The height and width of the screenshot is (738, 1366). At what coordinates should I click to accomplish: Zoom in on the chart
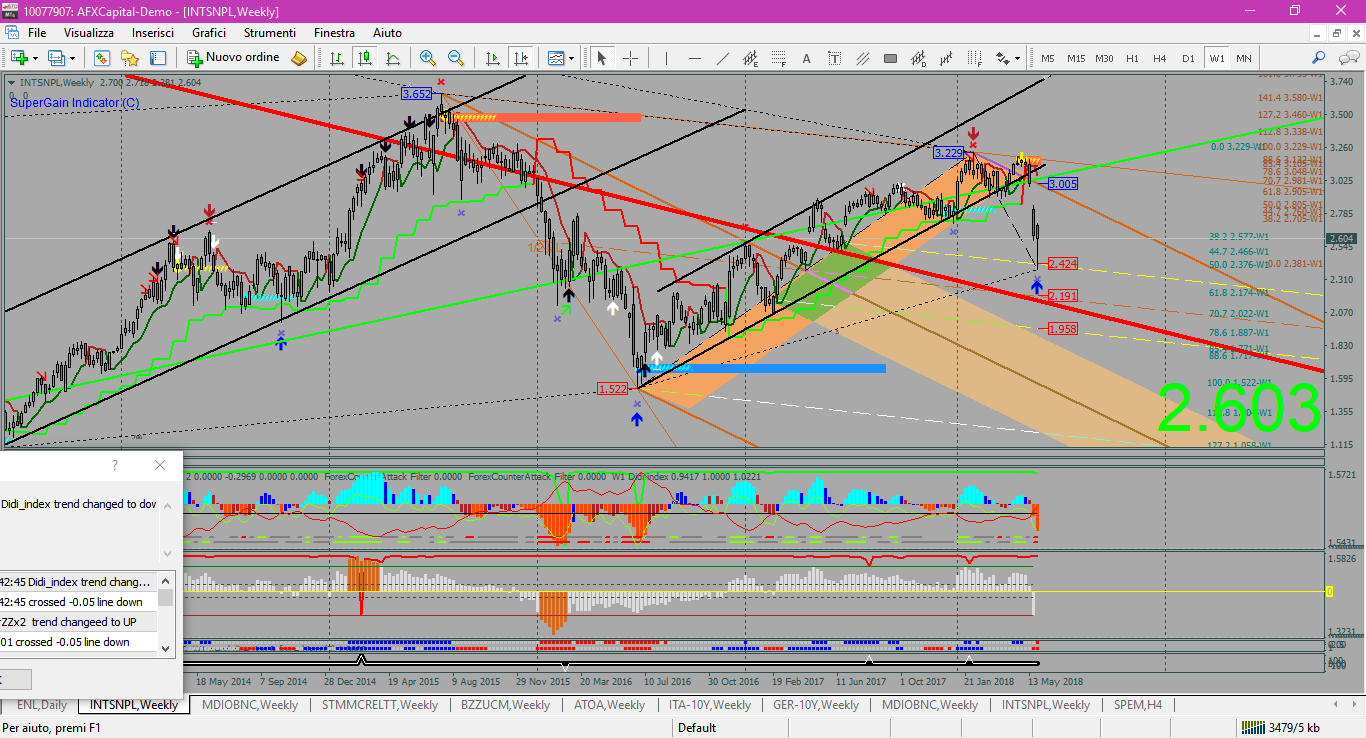[x=428, y=58]
